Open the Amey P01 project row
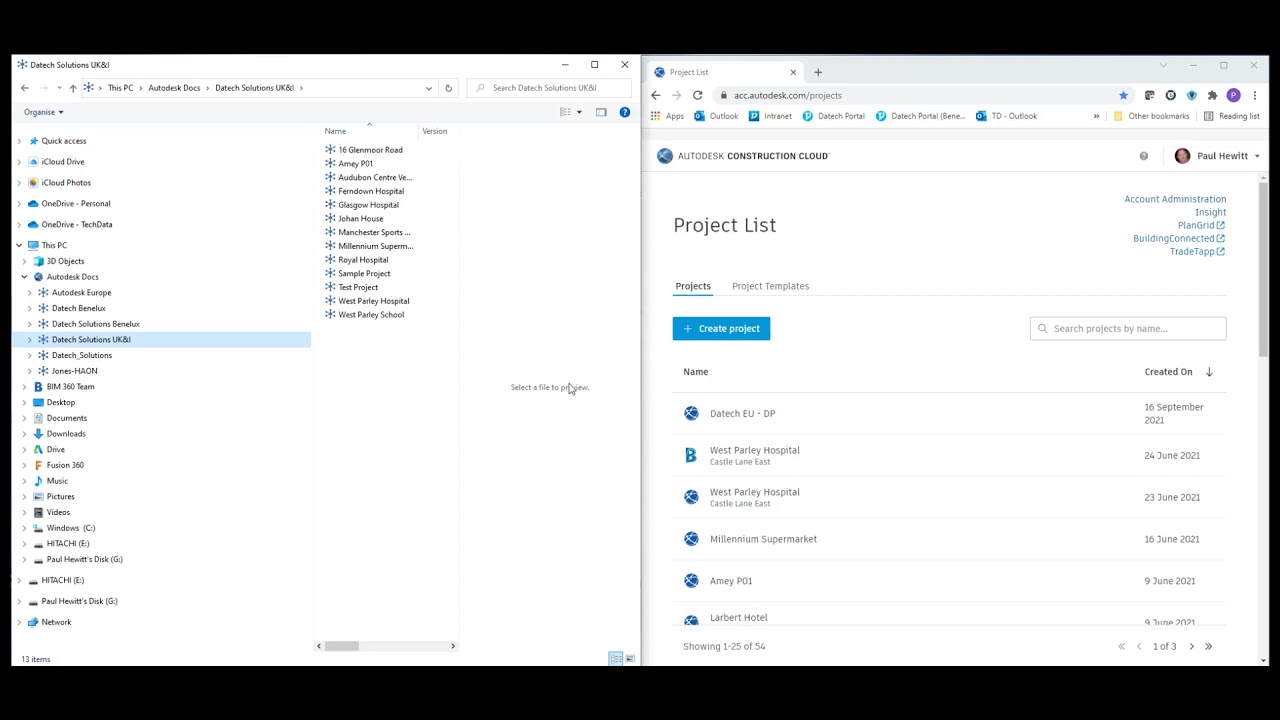Image resolution: width=1280 pixels, height=720 pixels. [949, 581]
